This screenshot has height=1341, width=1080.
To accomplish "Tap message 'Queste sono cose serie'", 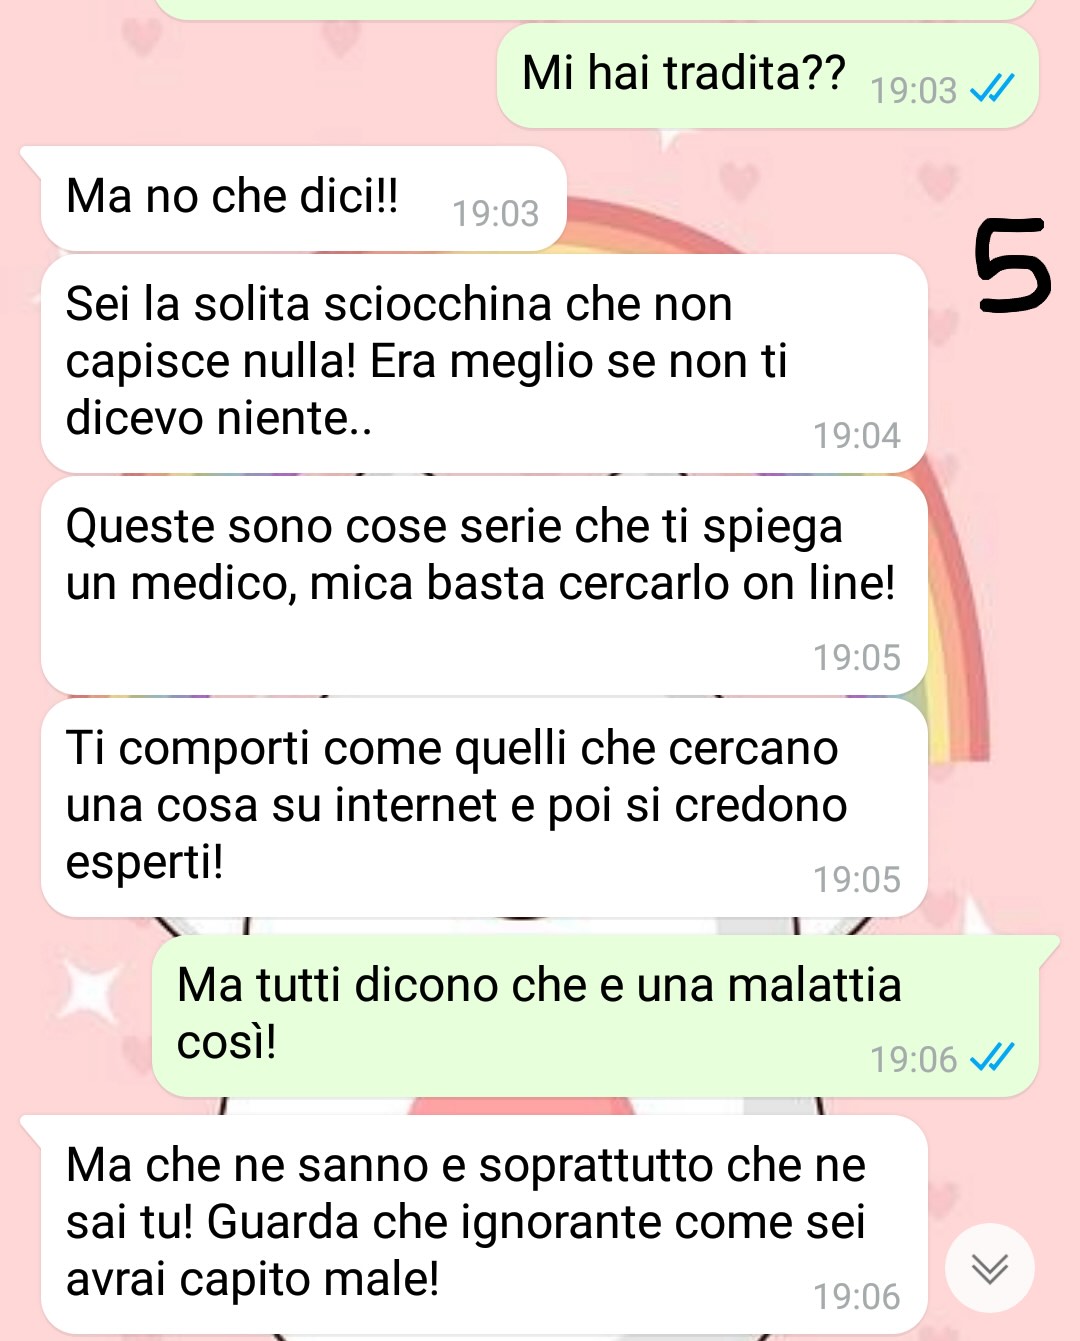I will [x=484, y=586].
